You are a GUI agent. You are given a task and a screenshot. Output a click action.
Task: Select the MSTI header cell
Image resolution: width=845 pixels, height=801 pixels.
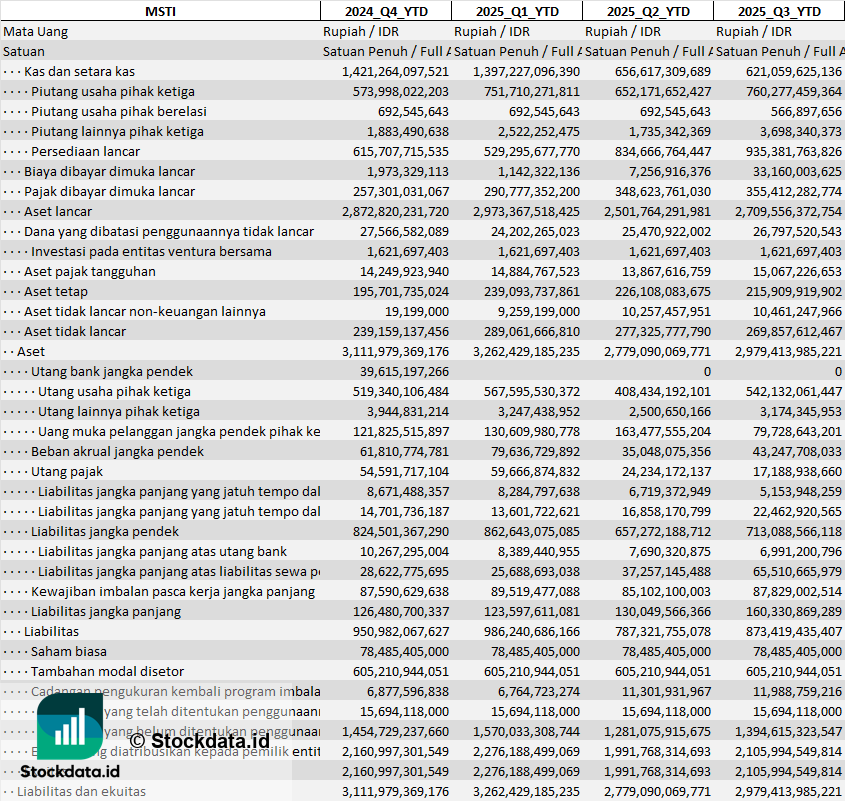pyautogui.click(x=160, y=11)
